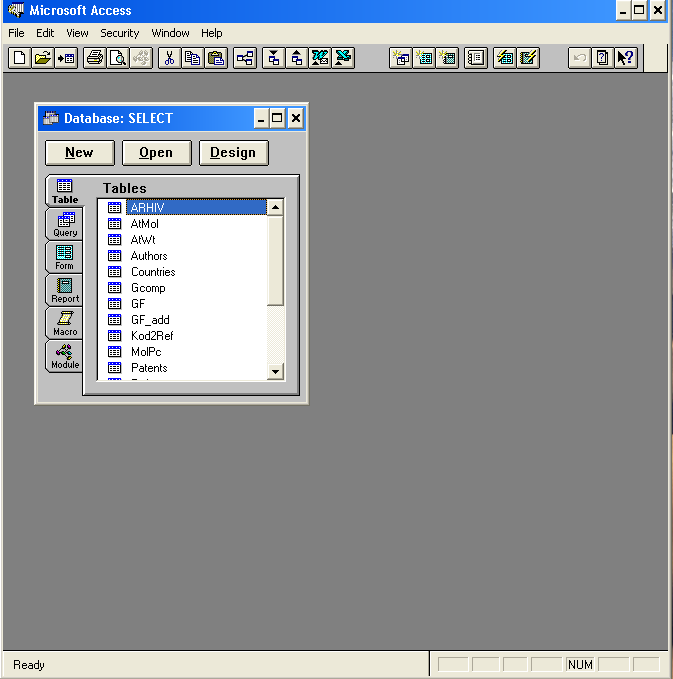Click the Open Database folder icon
This screenshot has width=673, height=679.
(43, 58)
